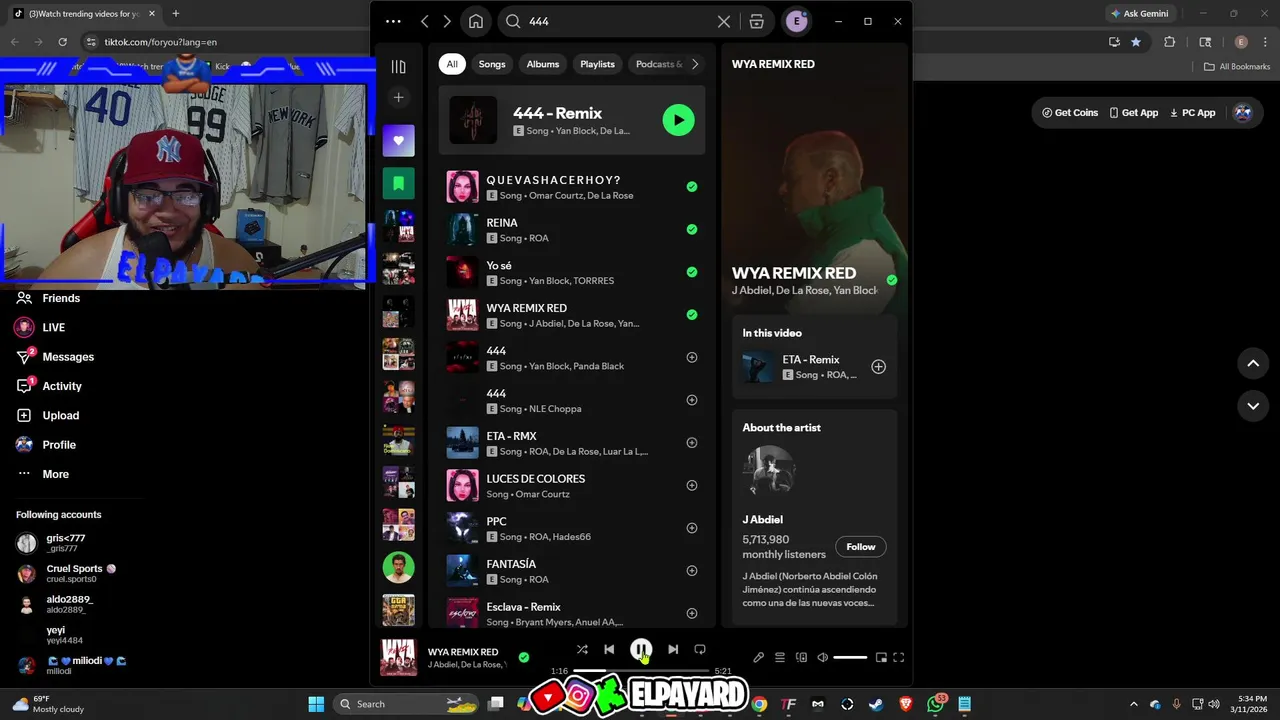Viewport: 1280px width, 720px height.
Task: Show more filter chips with the arrow
Action: tap(695, 64)
